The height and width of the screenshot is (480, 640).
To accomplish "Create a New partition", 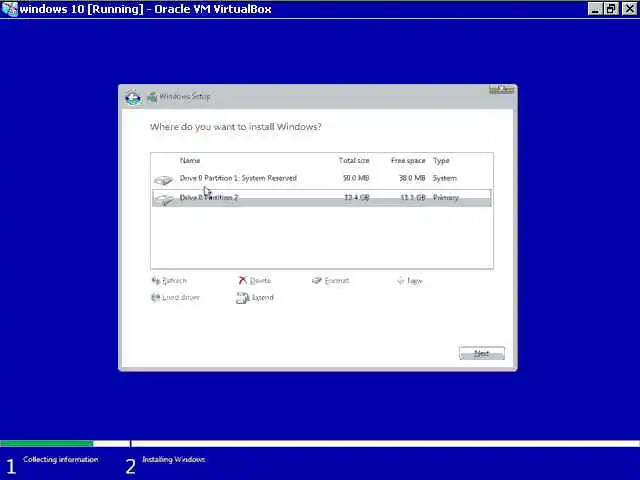I will (414, 281).
